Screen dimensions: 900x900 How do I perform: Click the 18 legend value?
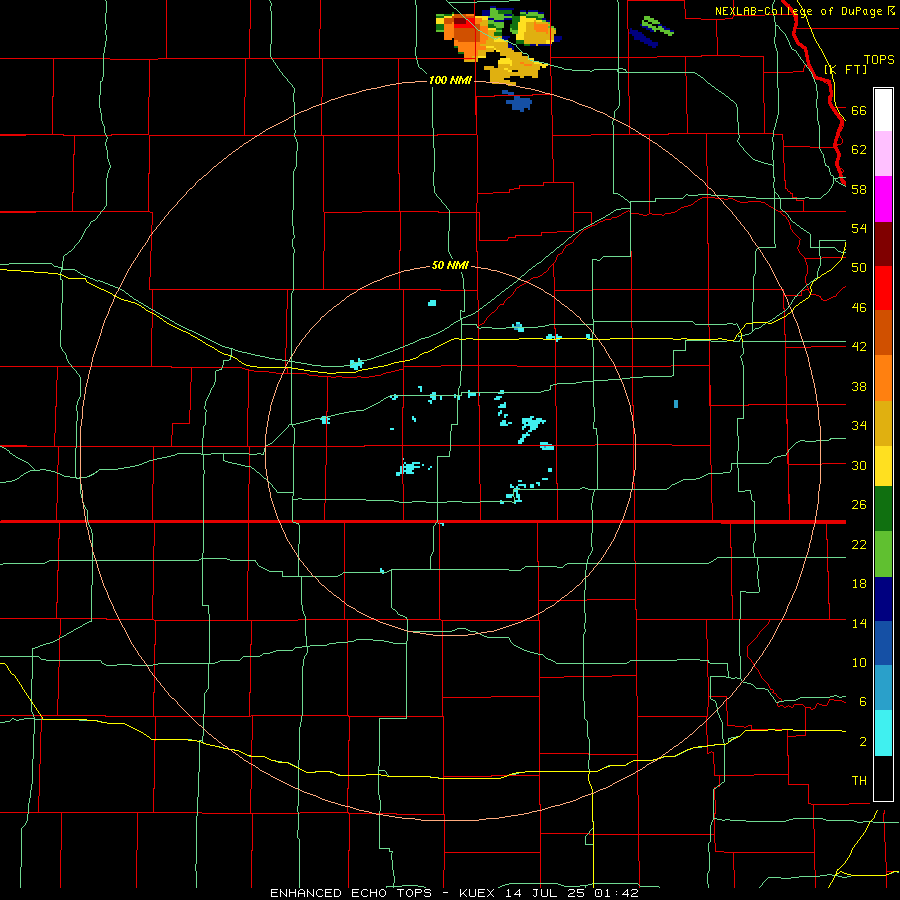pyautogui.click(x=859, y=584)
